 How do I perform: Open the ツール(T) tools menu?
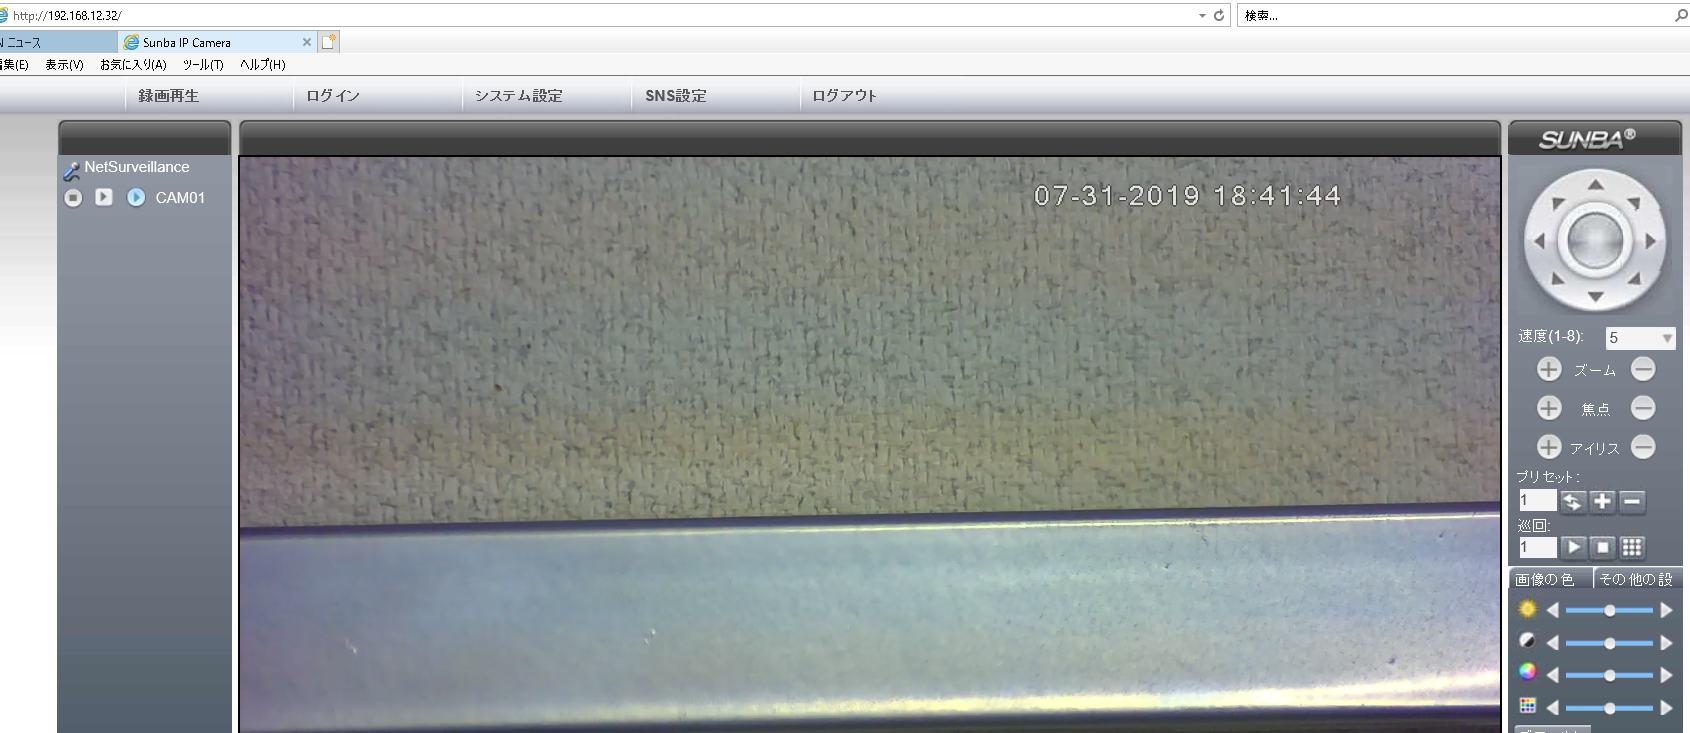pos(203,65)
